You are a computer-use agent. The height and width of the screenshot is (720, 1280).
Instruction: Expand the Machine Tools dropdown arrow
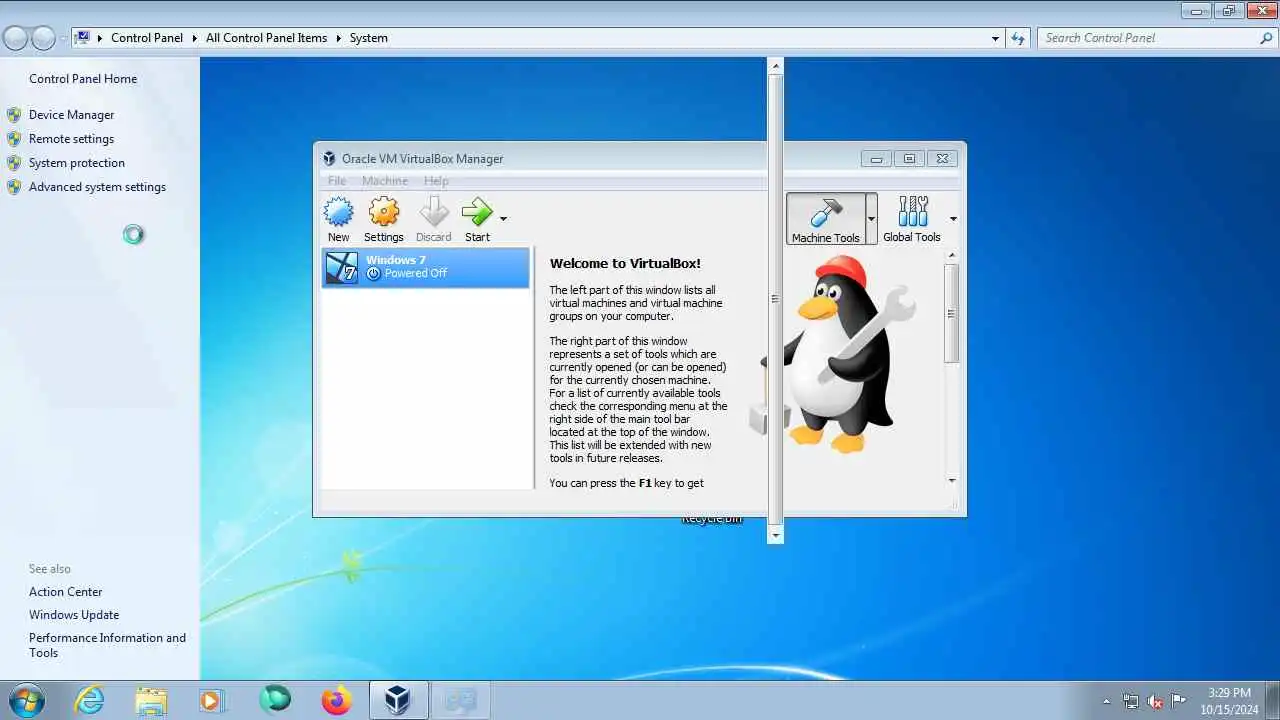point(871,218)
